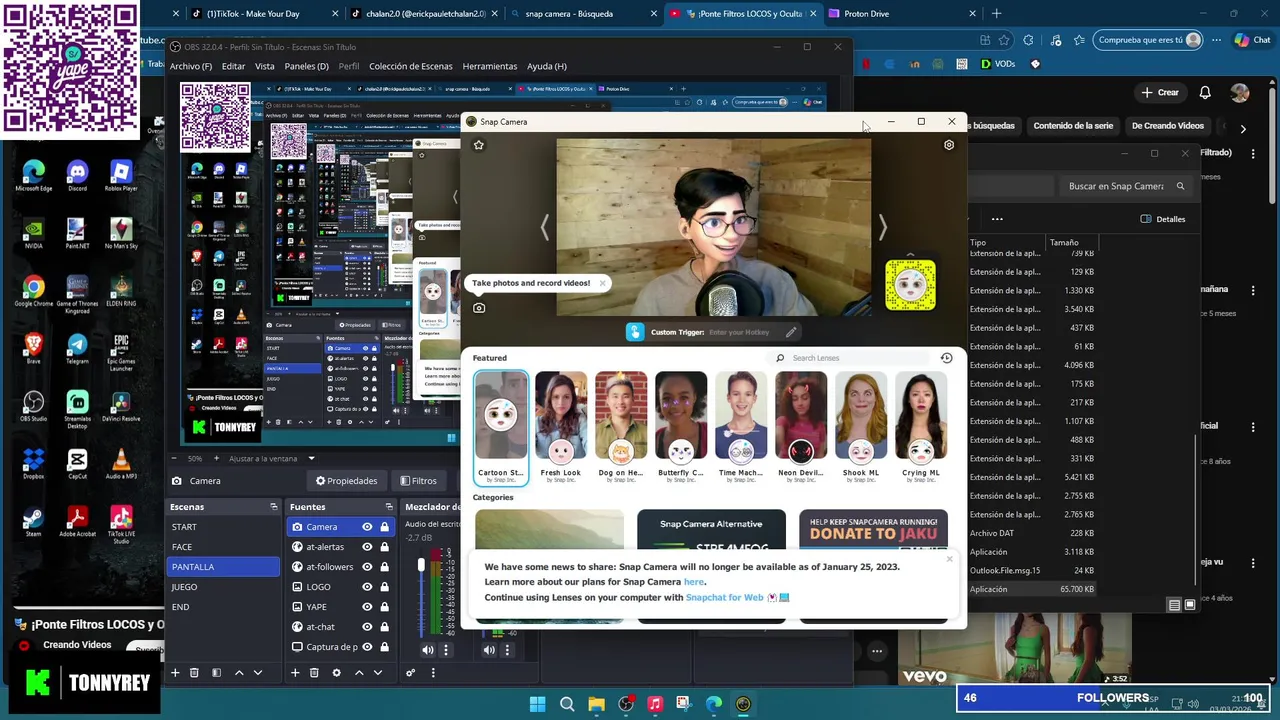The height and width of the screenshot is (720, 1280).
Task: Delete the selected scene with the trash icon
Action: tap(194, 673)
